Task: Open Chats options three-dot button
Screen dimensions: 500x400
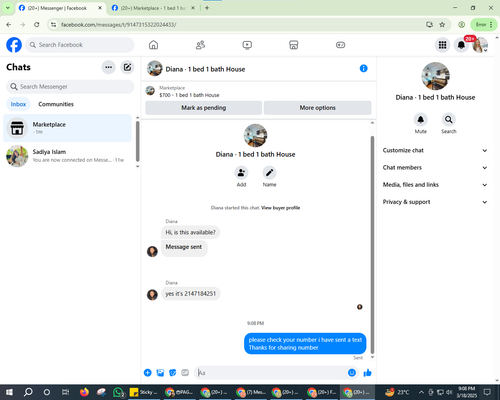Action: point(108,67)
